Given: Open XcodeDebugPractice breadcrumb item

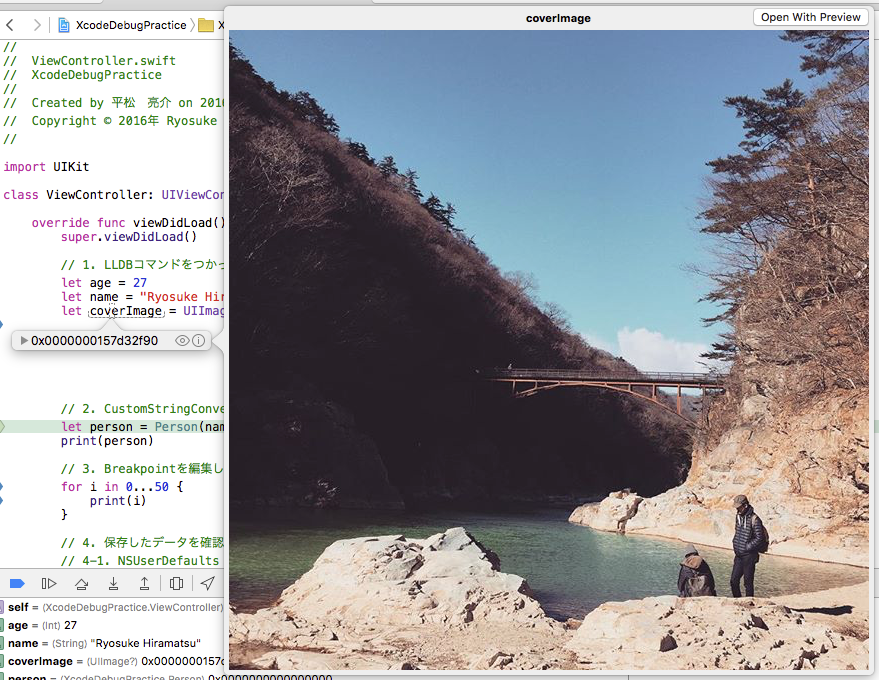Looking at the screenshot, I should tap(131, 25).
